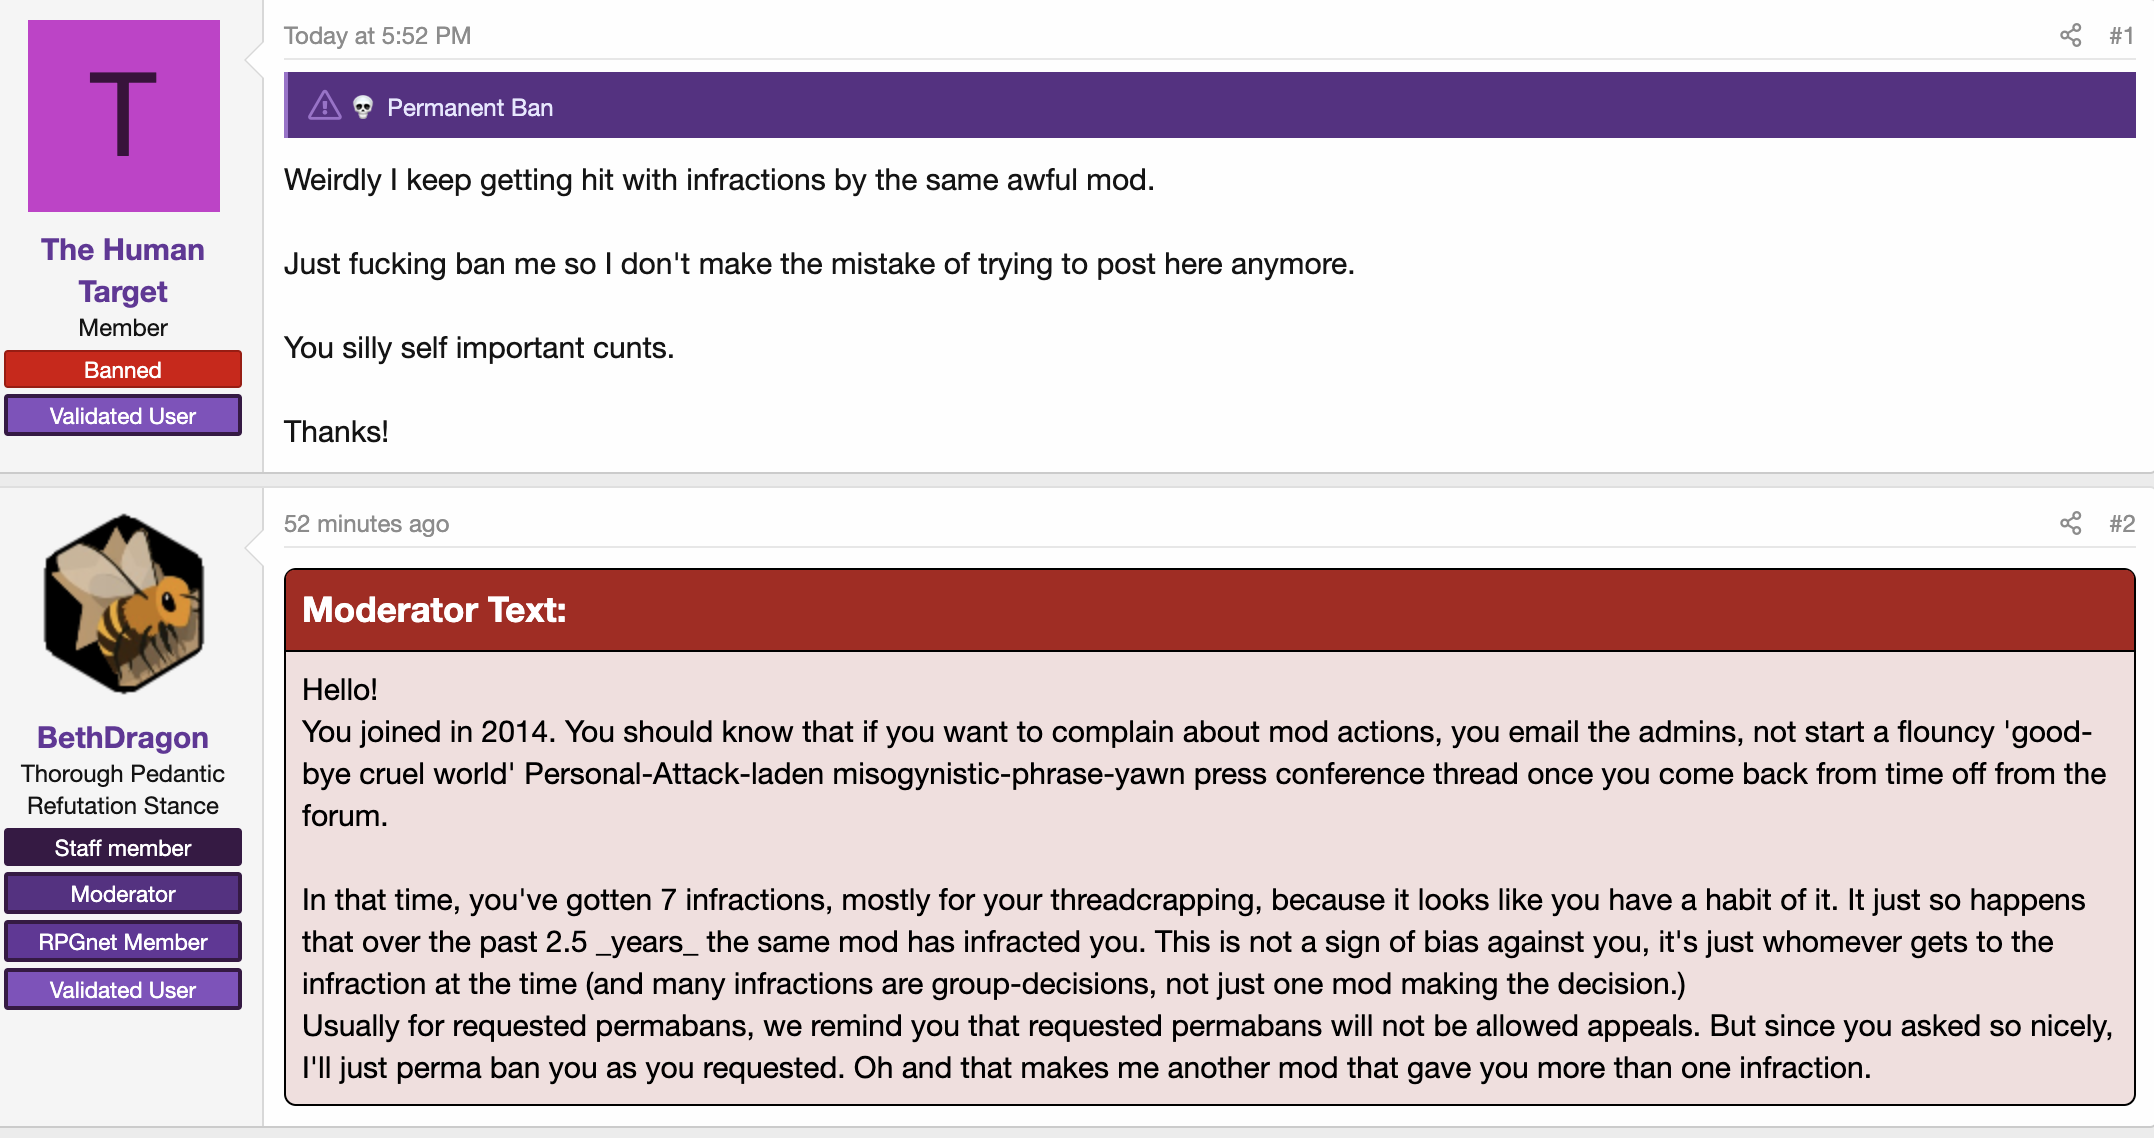Click the share icon on post #1
The image size is (2154, 1138).
[2070, 36]
